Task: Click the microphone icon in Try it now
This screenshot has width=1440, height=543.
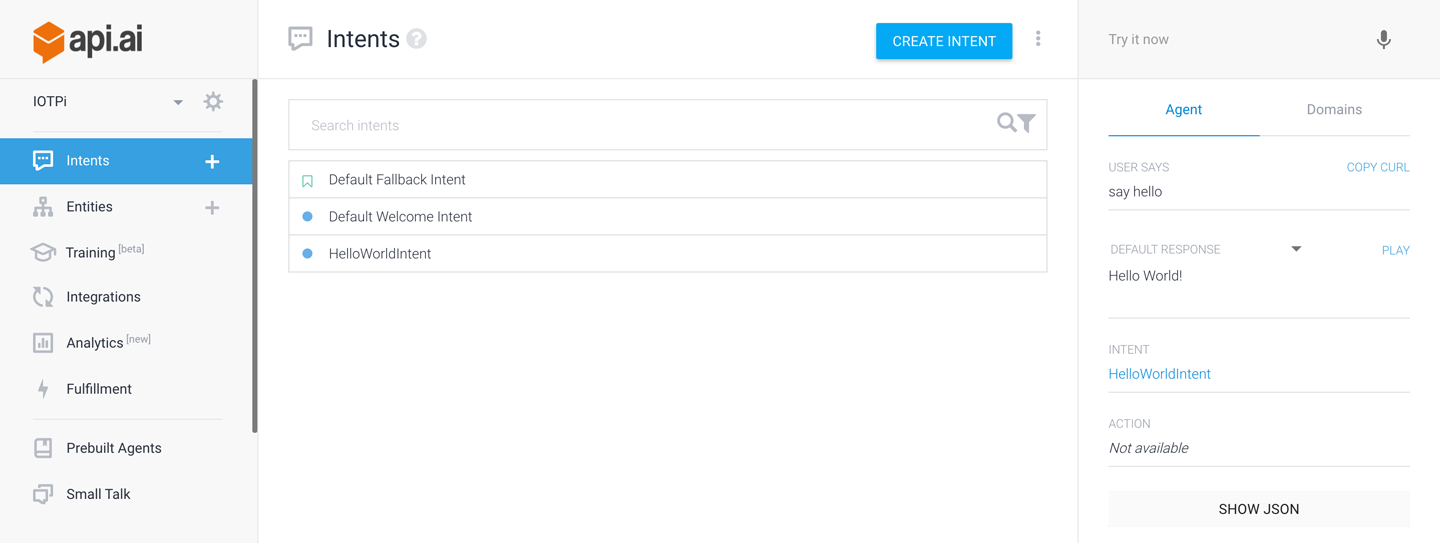Action: tap(1383, 40)
